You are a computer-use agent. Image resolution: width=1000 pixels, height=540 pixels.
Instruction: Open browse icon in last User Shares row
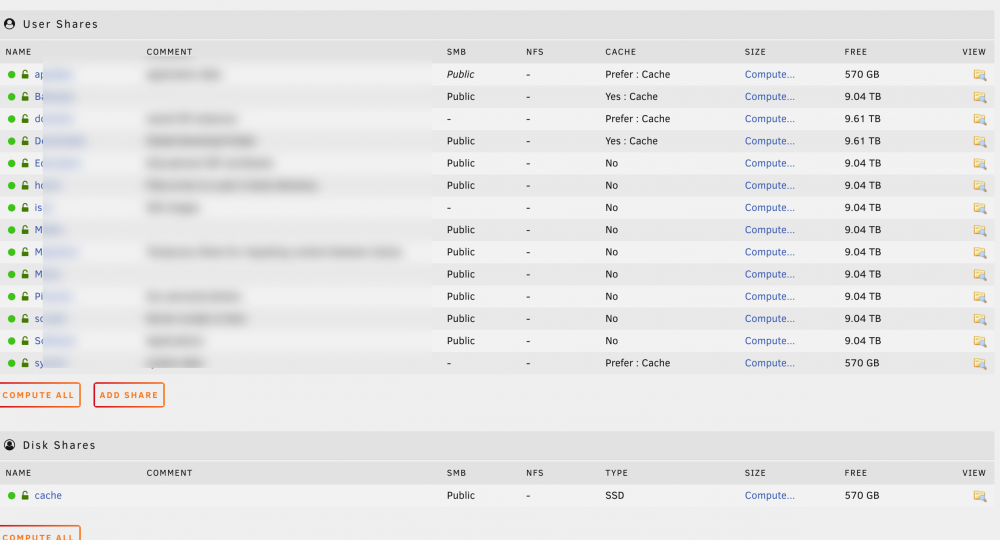(980, 363)
